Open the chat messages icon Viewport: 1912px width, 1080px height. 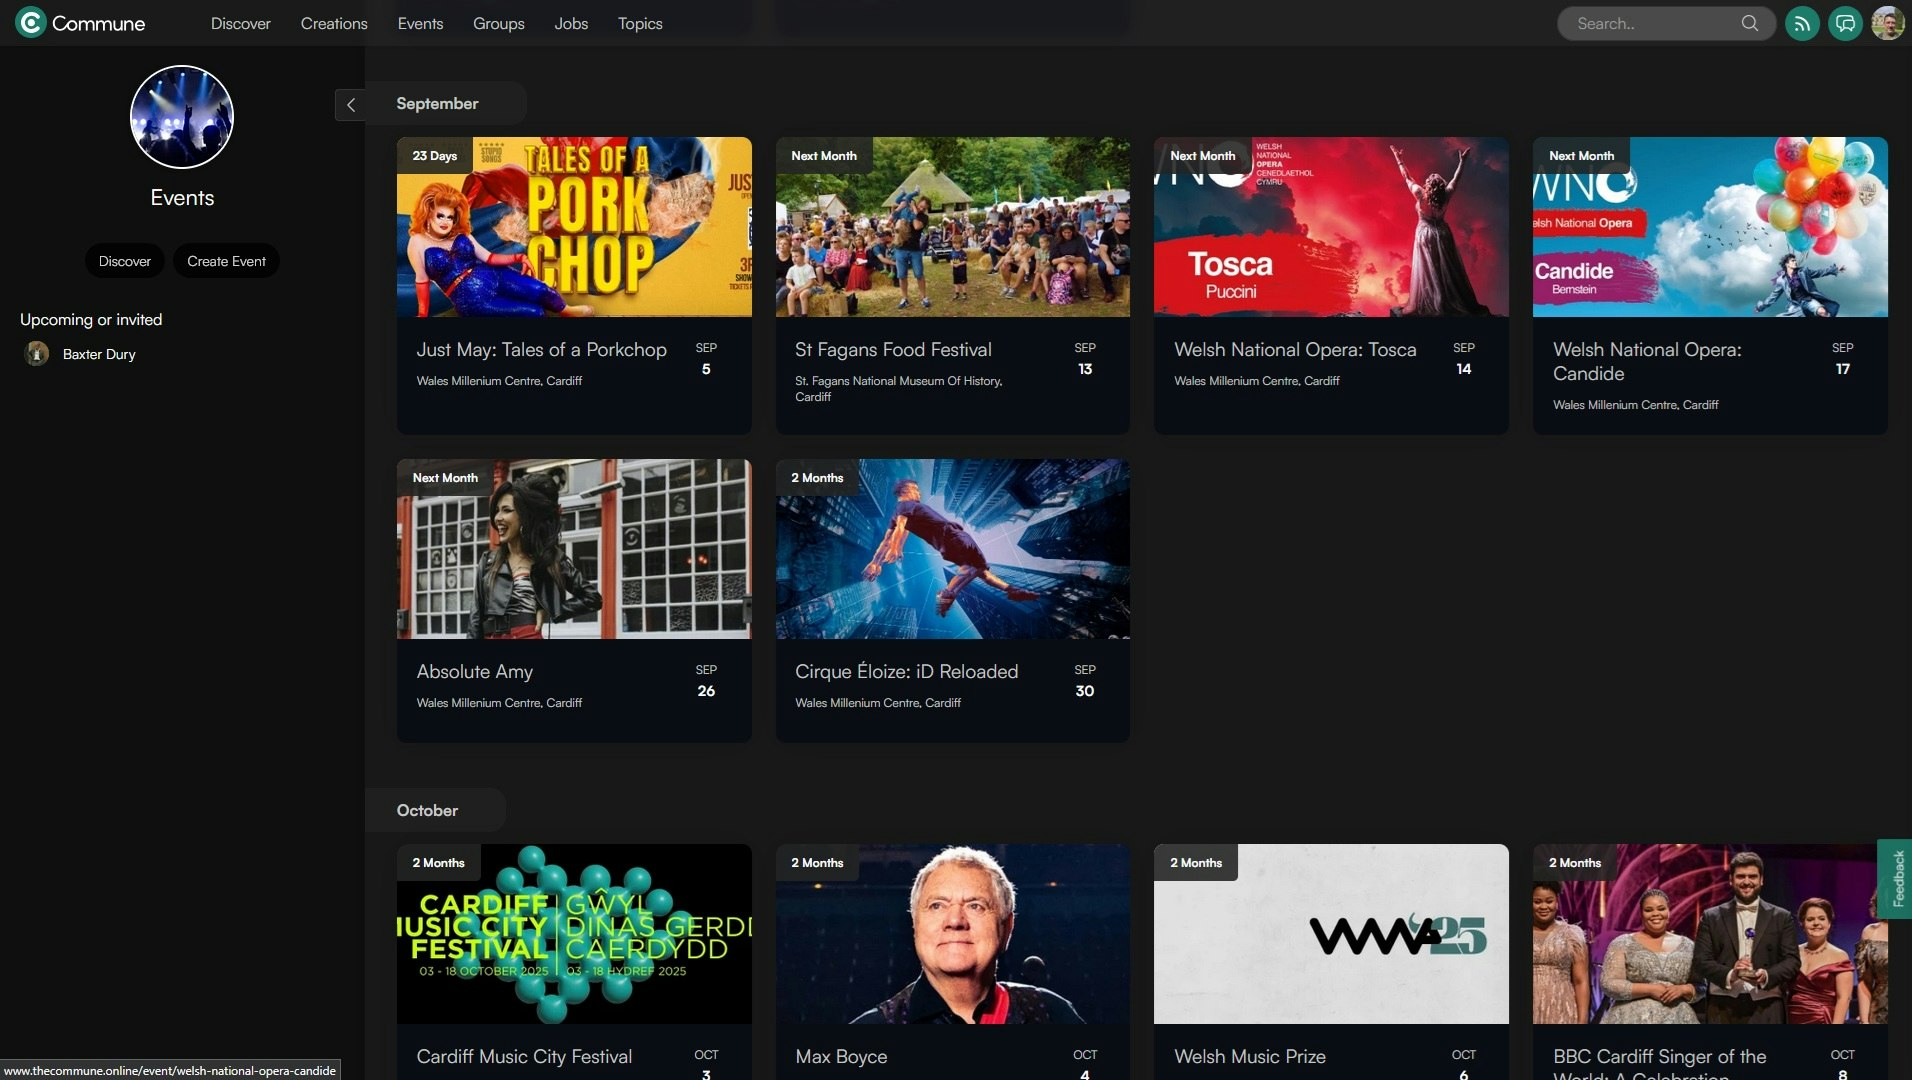pos(1845,23)
